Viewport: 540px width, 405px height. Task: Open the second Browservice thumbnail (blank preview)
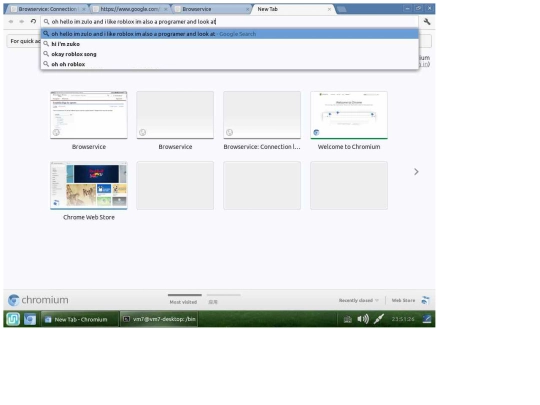175,115
